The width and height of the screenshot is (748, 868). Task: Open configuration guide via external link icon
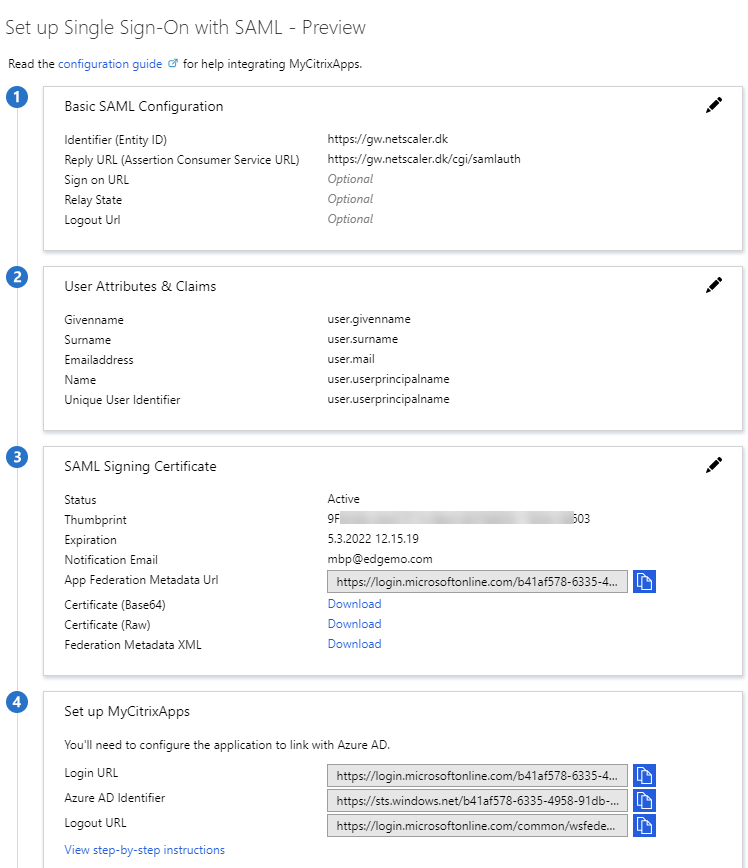173,63
